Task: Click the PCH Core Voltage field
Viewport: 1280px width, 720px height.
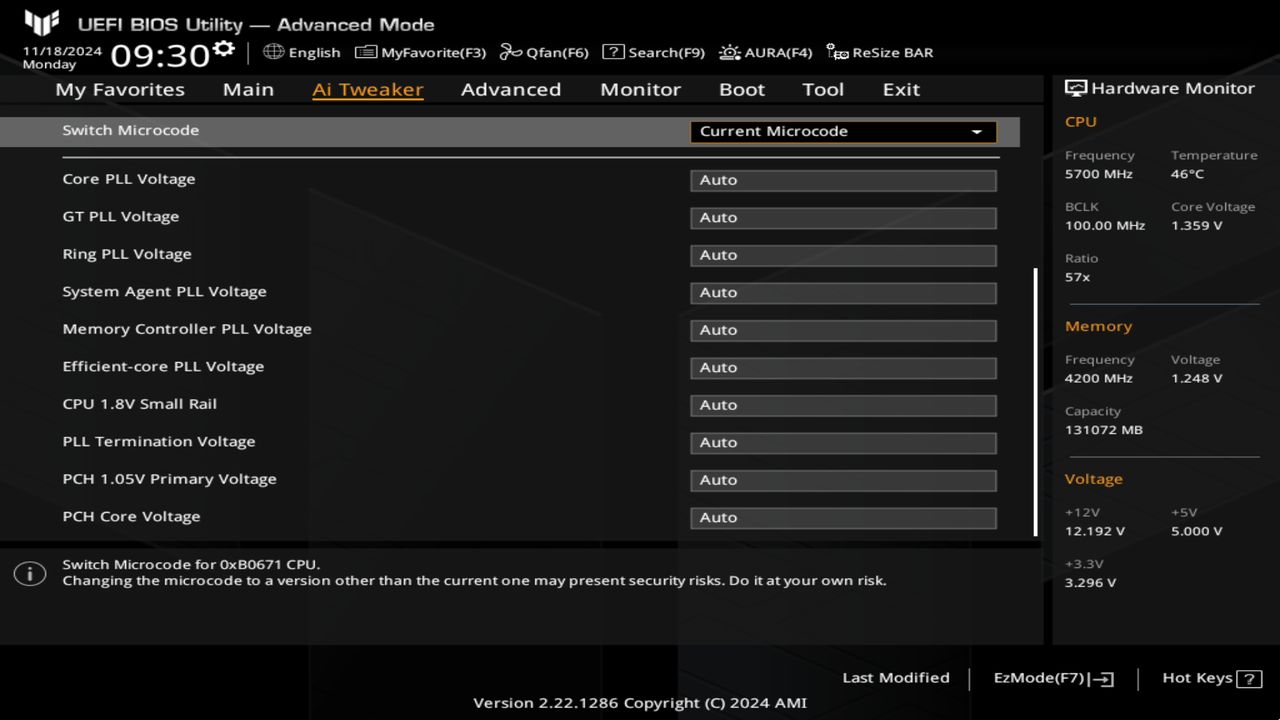Action: click(x=843, y=518)
